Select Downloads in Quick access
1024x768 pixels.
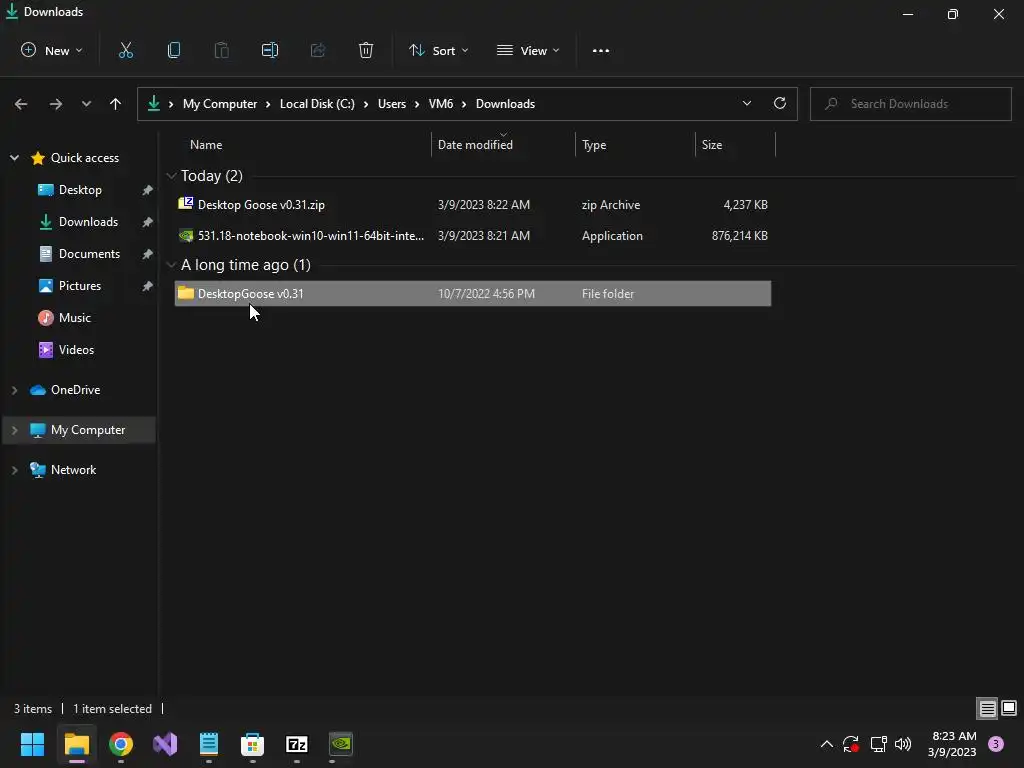[88, 221]
